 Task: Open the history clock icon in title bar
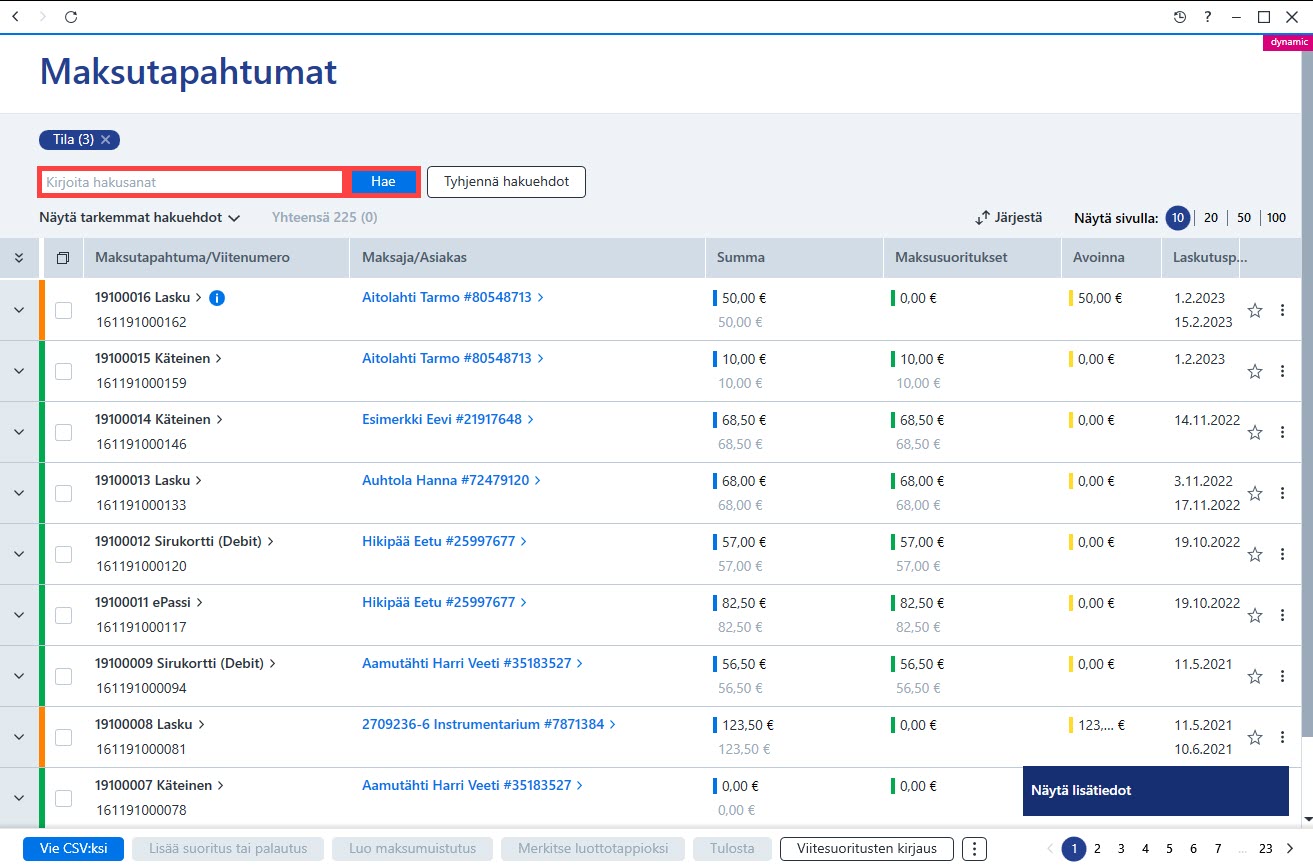pyautogui.click(x=1180, y=17)
